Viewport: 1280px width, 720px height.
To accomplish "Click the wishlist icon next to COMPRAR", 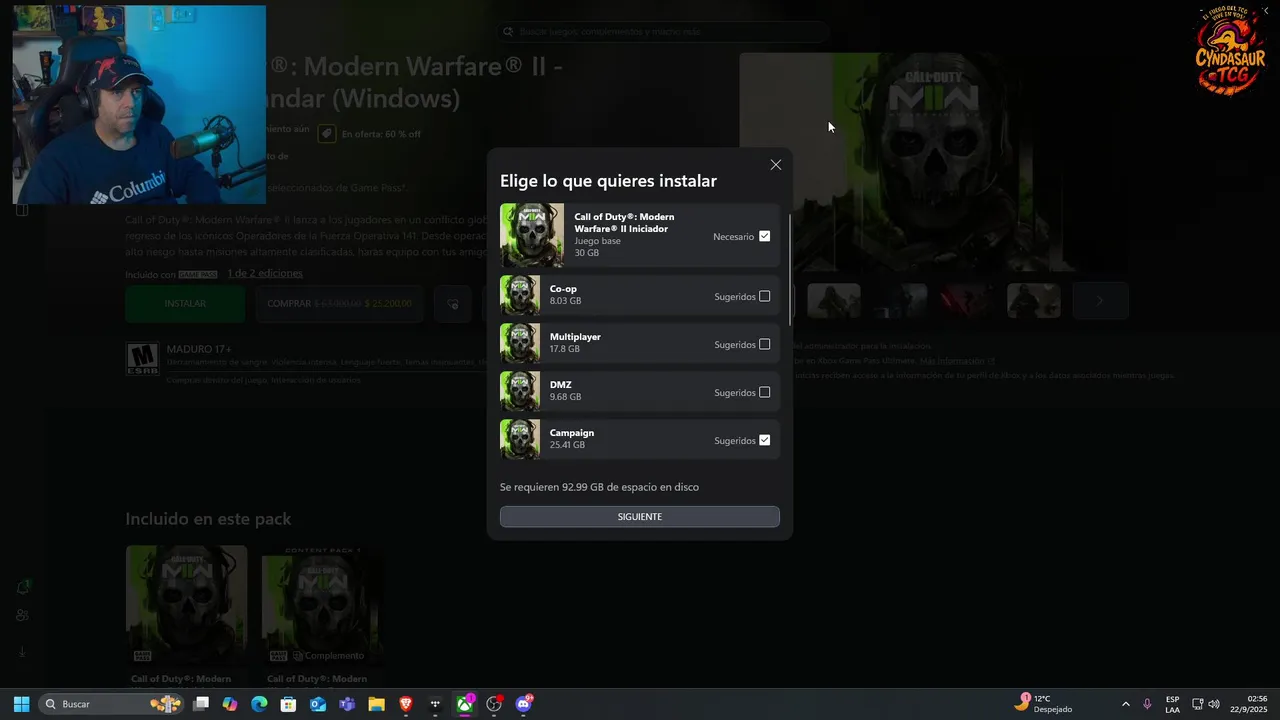I will tap(453, 304).
